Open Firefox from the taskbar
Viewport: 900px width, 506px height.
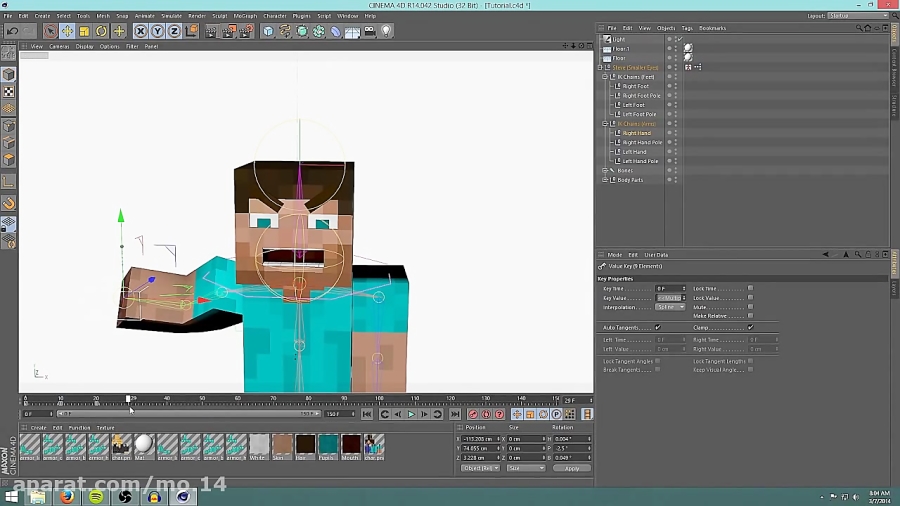click(67, 496)
